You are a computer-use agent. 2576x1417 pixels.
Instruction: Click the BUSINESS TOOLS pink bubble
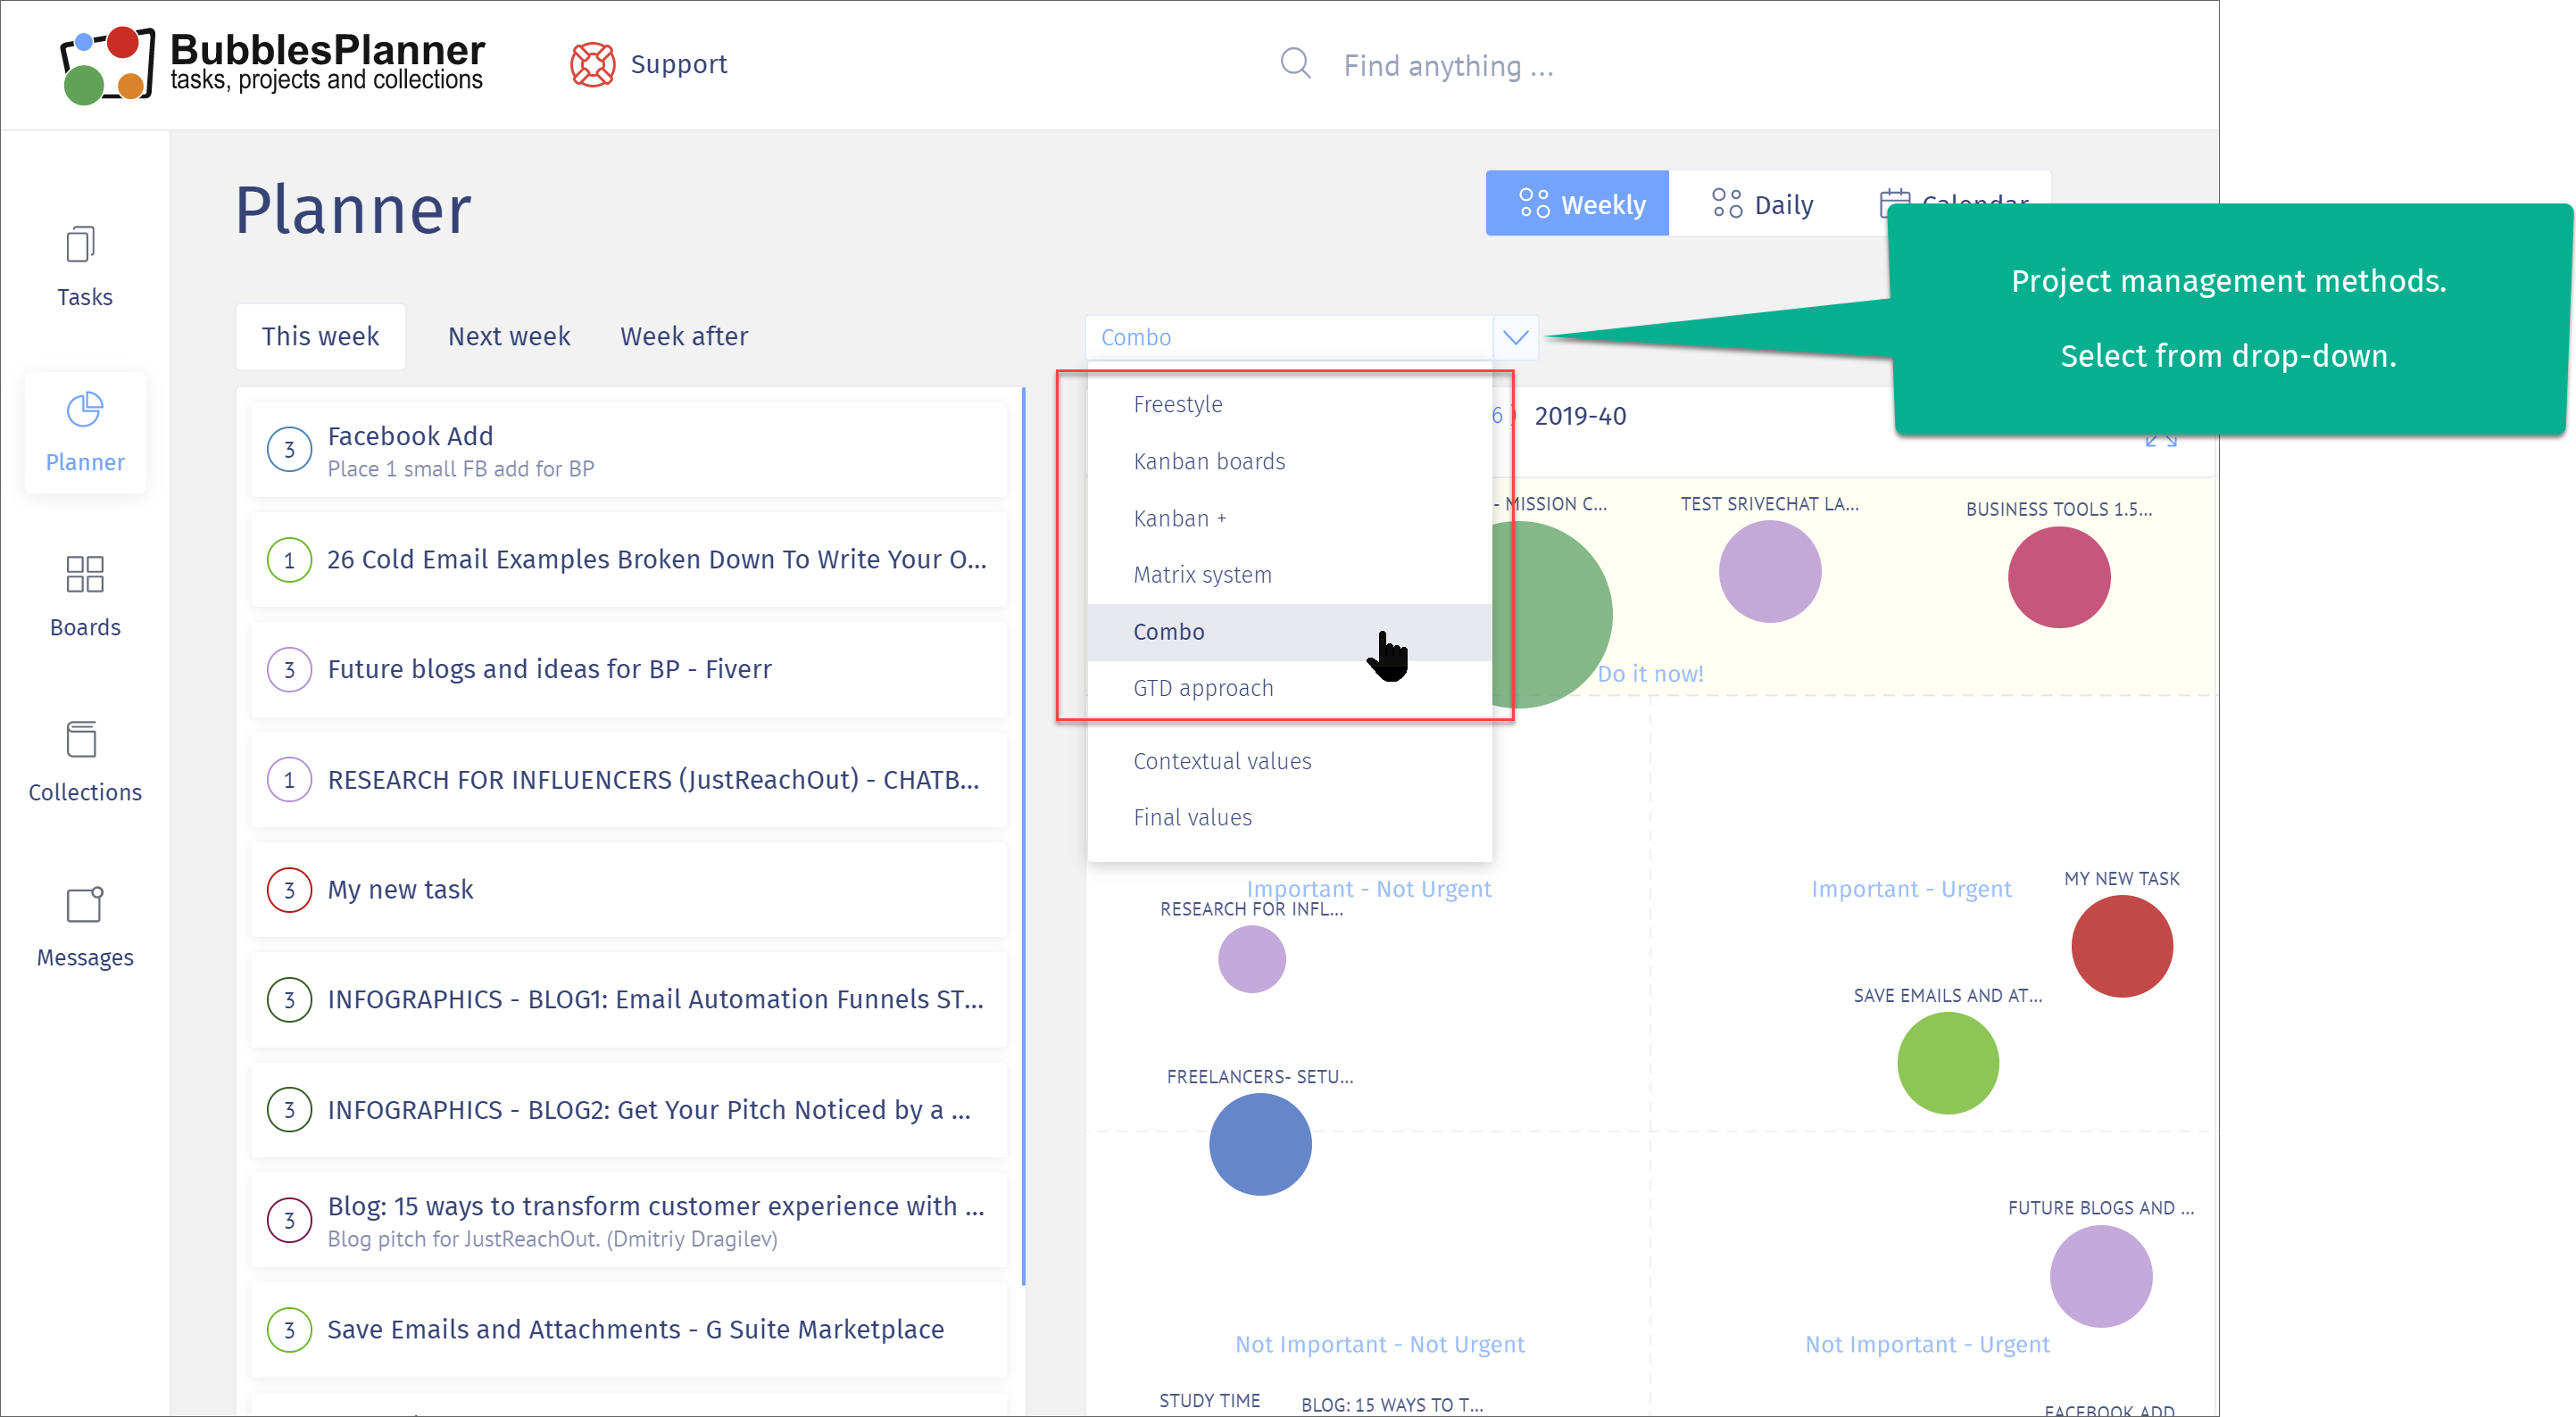click(x=2059, y=577)
